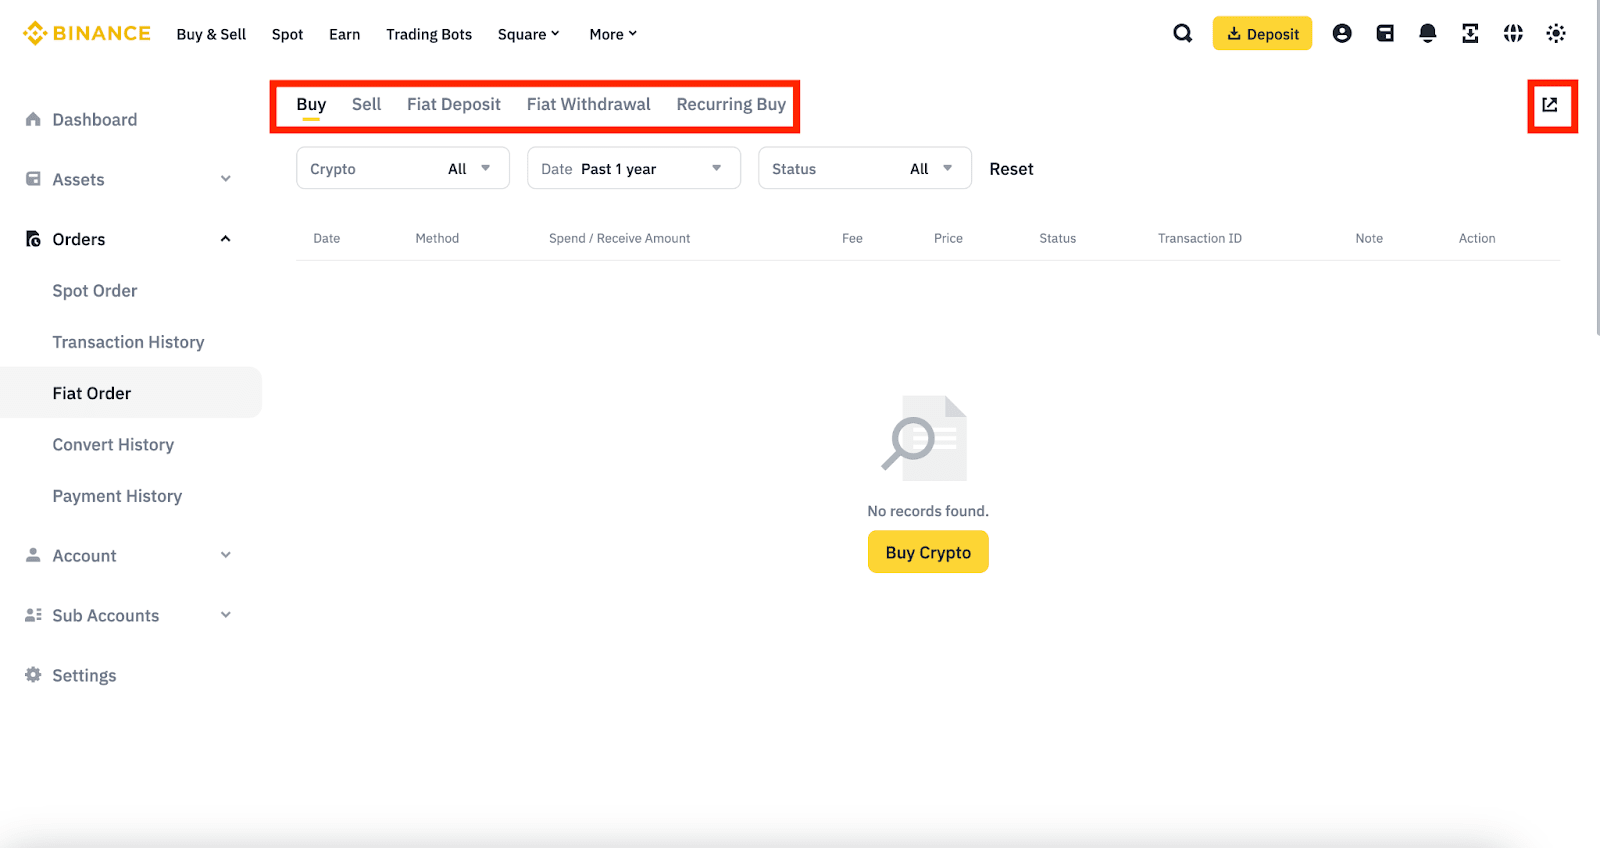Click the Spend / Receive Amount header
Image resolution: width=1600 pixels, height=848 pixels.
coord(619,238)
